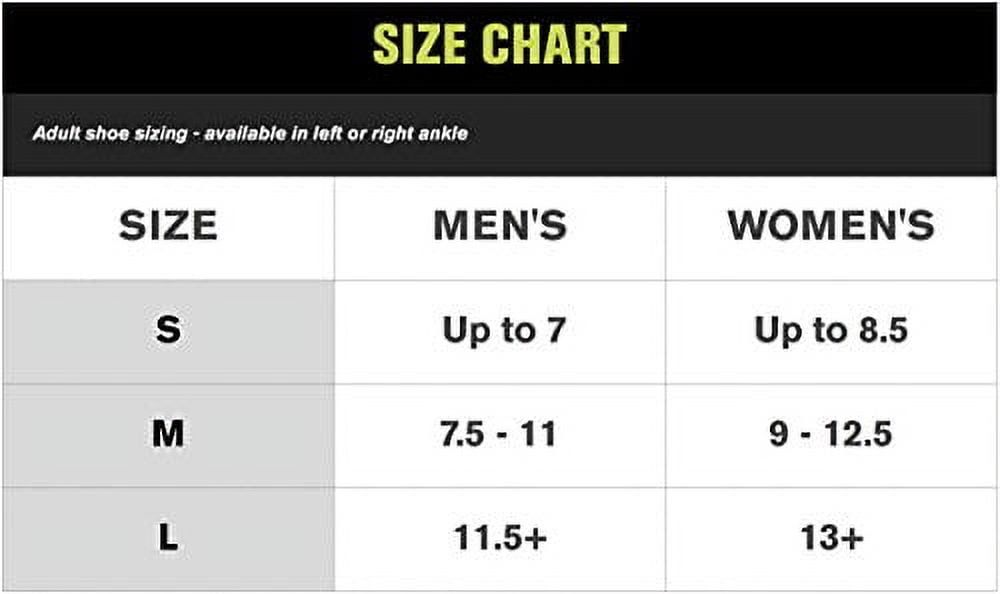Click the SIZE column header
This screenshot has width=1000, height=594.
tap(168, 226)
